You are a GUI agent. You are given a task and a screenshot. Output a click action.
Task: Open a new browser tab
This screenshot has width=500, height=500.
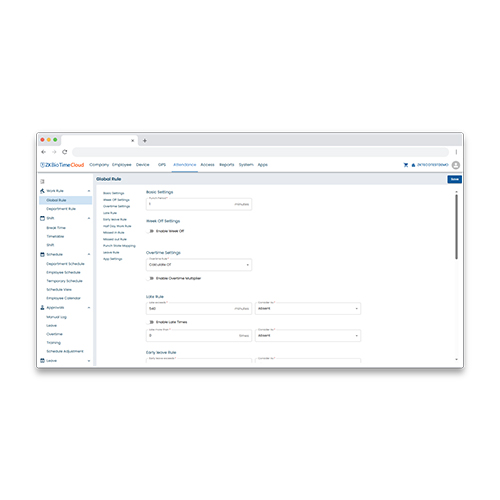[145, 141]
